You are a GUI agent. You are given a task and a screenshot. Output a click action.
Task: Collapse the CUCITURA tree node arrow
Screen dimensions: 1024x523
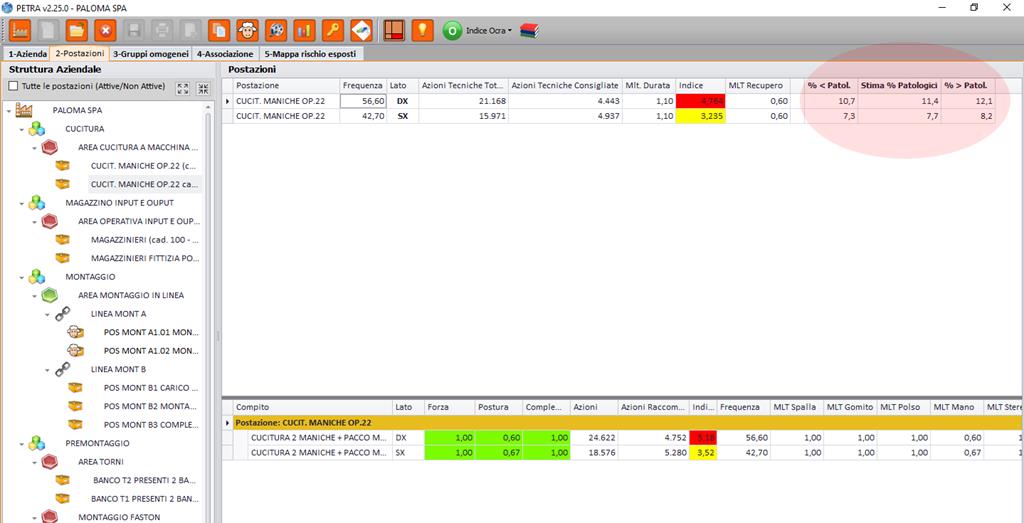click(22, 129)
